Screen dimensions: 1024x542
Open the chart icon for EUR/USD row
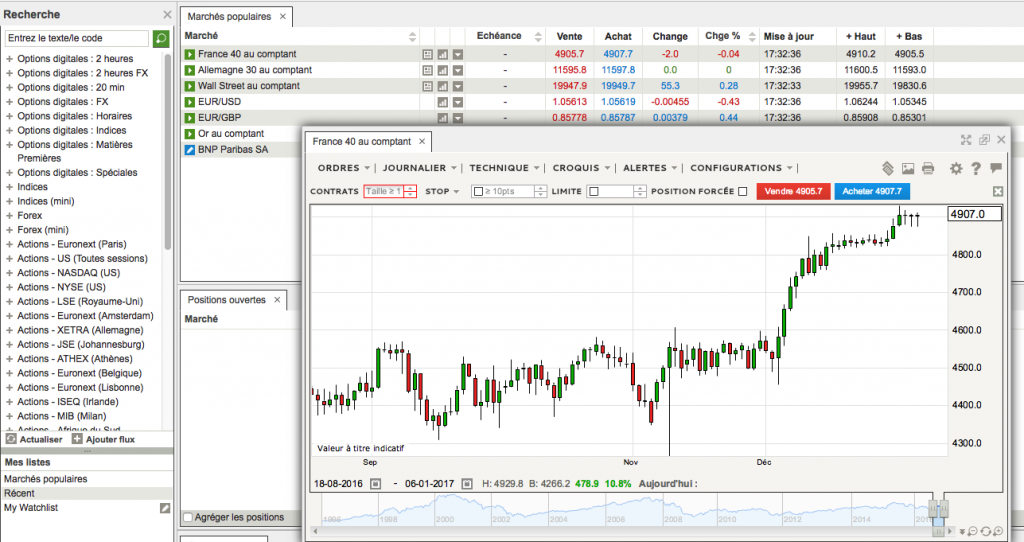pyautogui.click(x=442, y=102)
